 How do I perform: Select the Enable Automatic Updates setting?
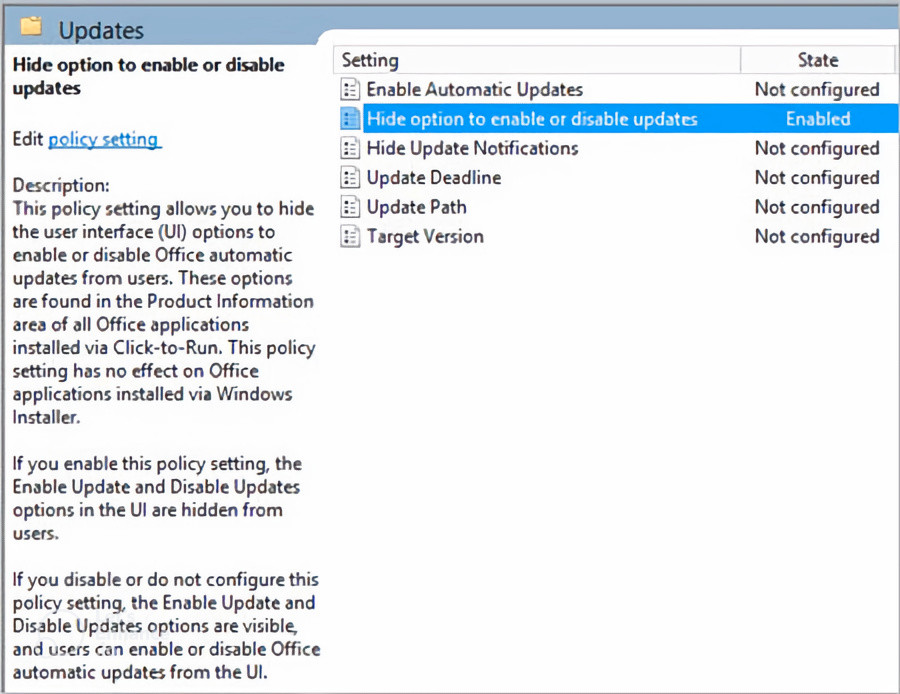tap(475, 90)
